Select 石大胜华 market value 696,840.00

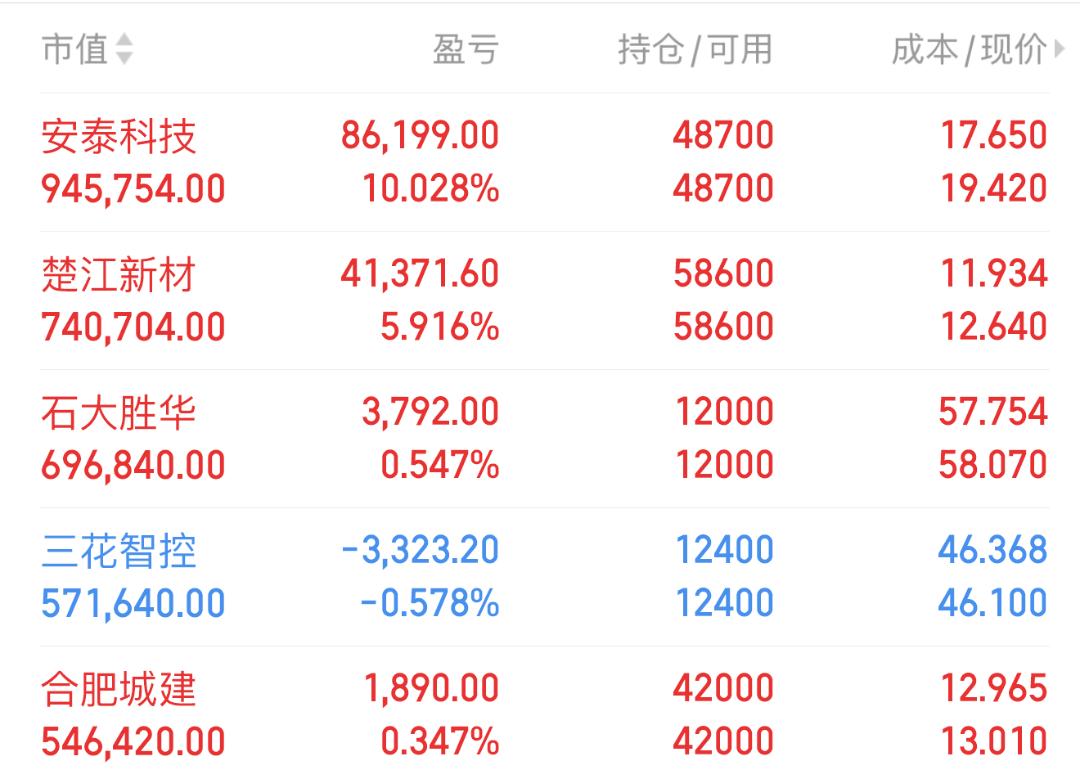pyautogui.click(x=134, y=466)
